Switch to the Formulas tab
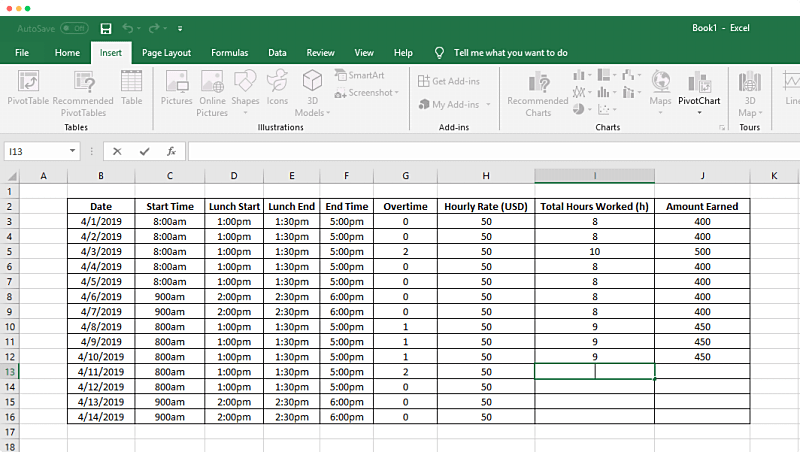800x452 pixels. pyautogui.click(x=229, y=52)
